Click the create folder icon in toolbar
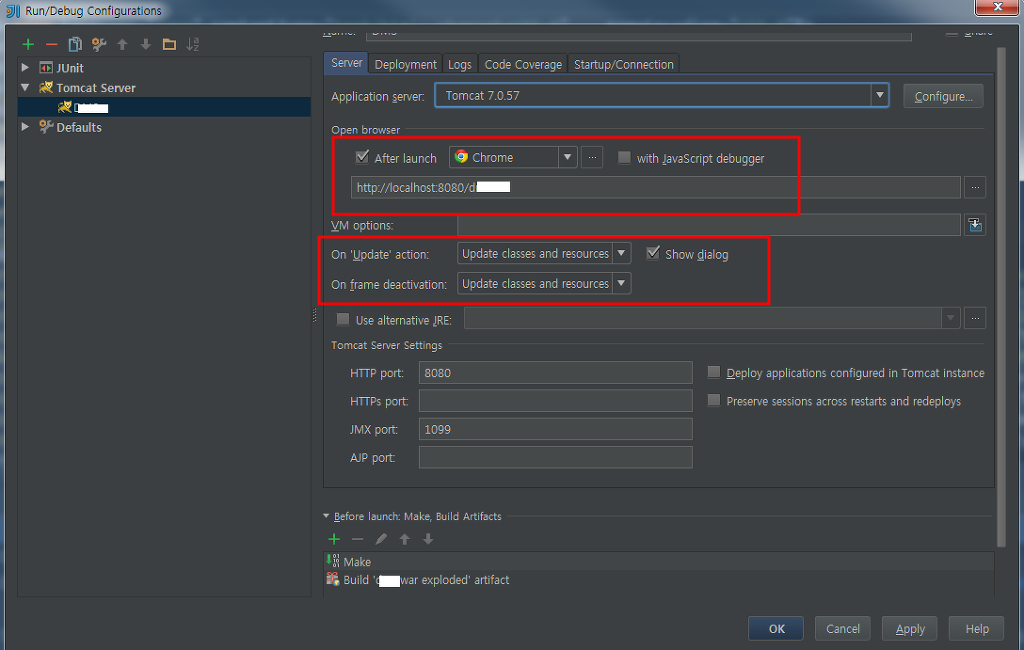Screen dimensions: 1024x650 (x=169, y=44)
